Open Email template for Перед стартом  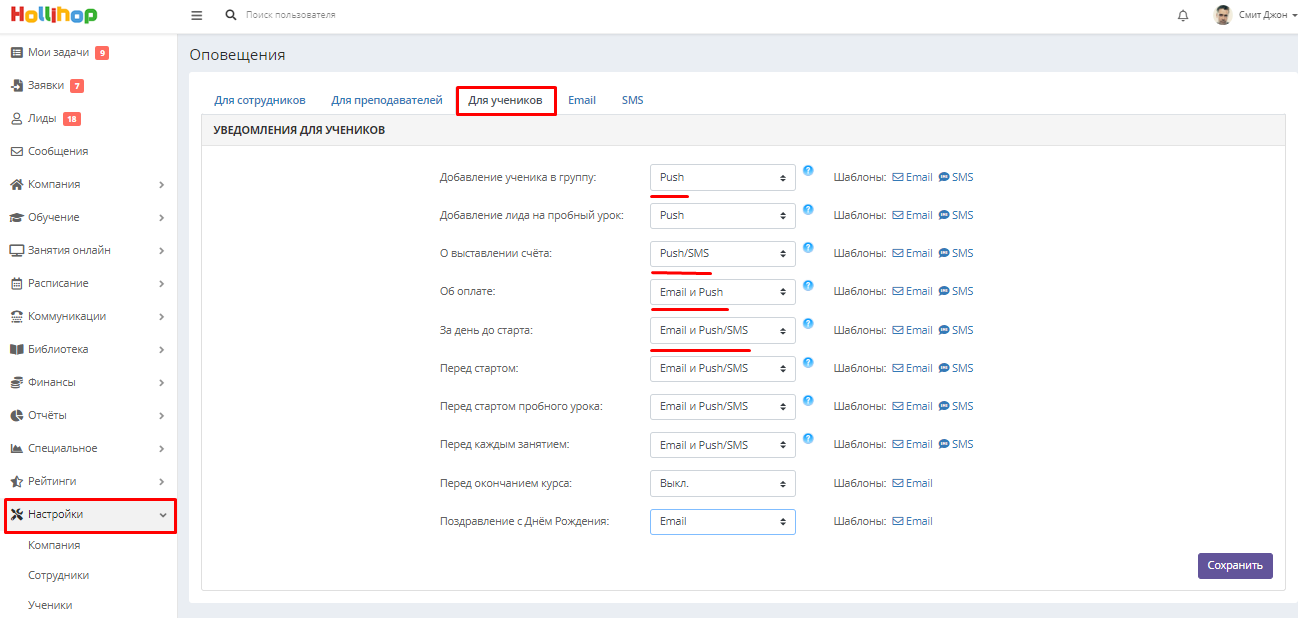point(912,368)
